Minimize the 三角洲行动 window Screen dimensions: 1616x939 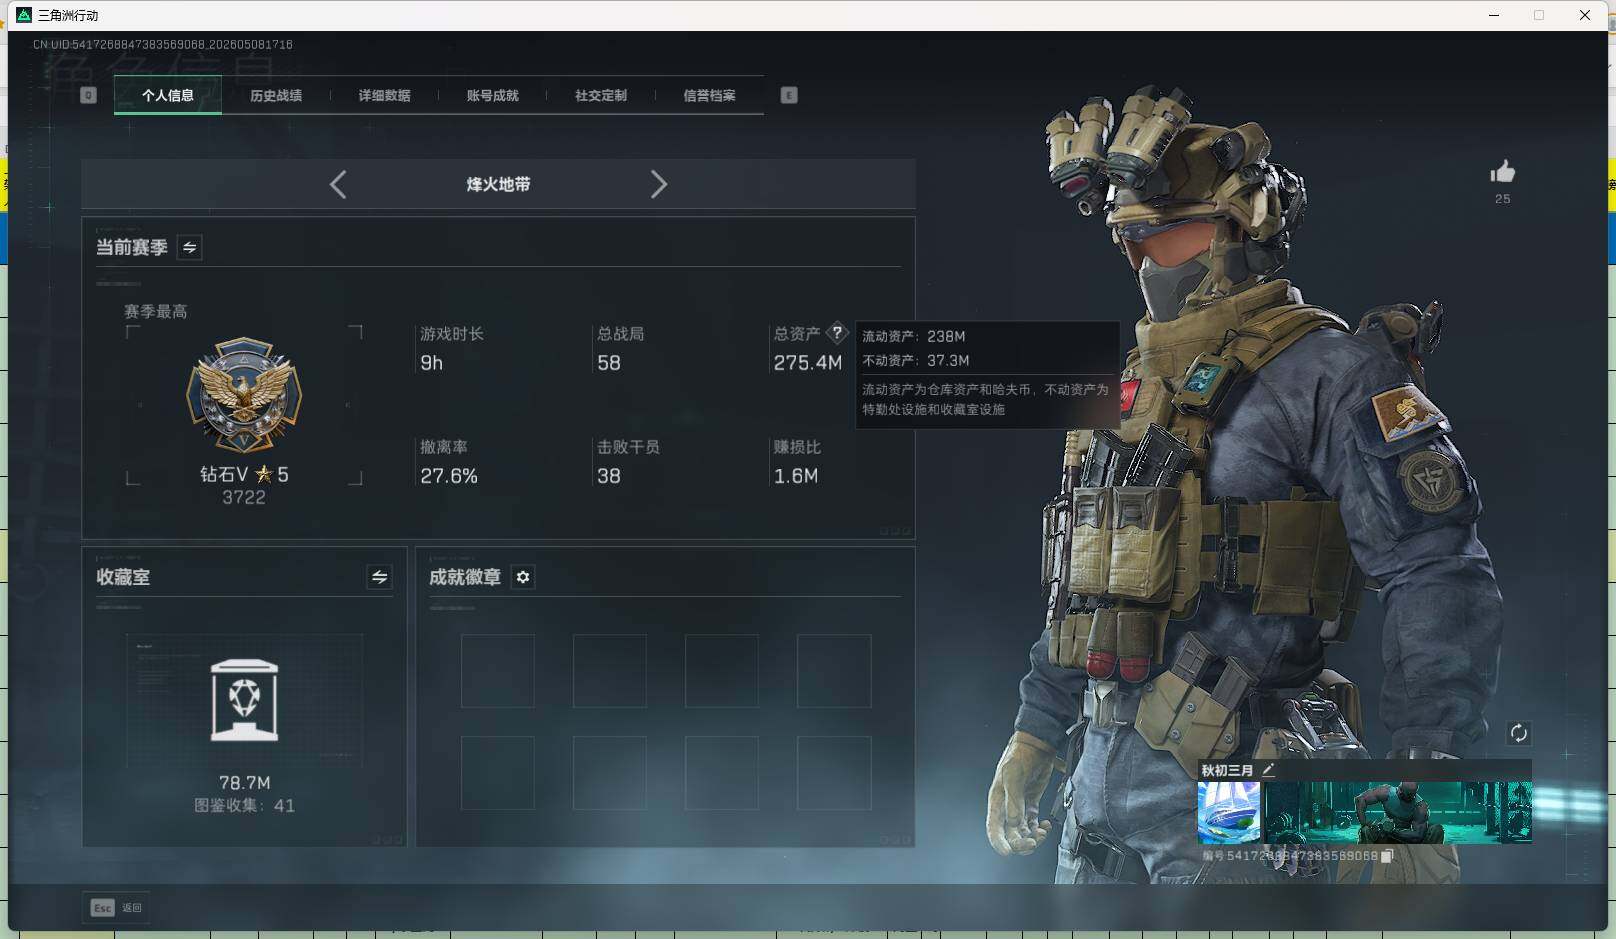pos(1494,15)
